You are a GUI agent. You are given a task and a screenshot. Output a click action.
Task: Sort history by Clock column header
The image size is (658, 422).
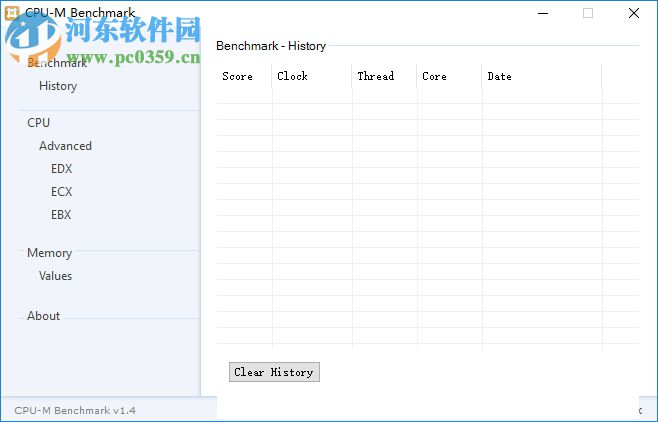(x=311, y=76)
